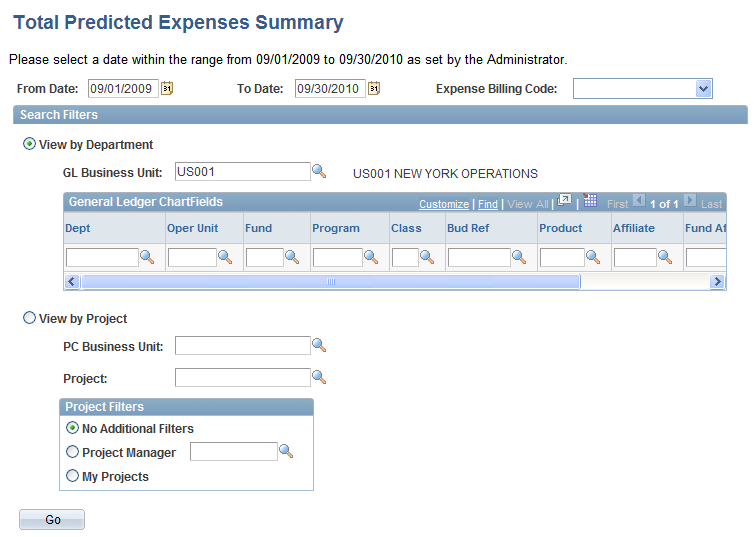The height and width of the screenshot is (537, 756).
Task: Click the From Date input field
Action: click(x=123, y=89)
